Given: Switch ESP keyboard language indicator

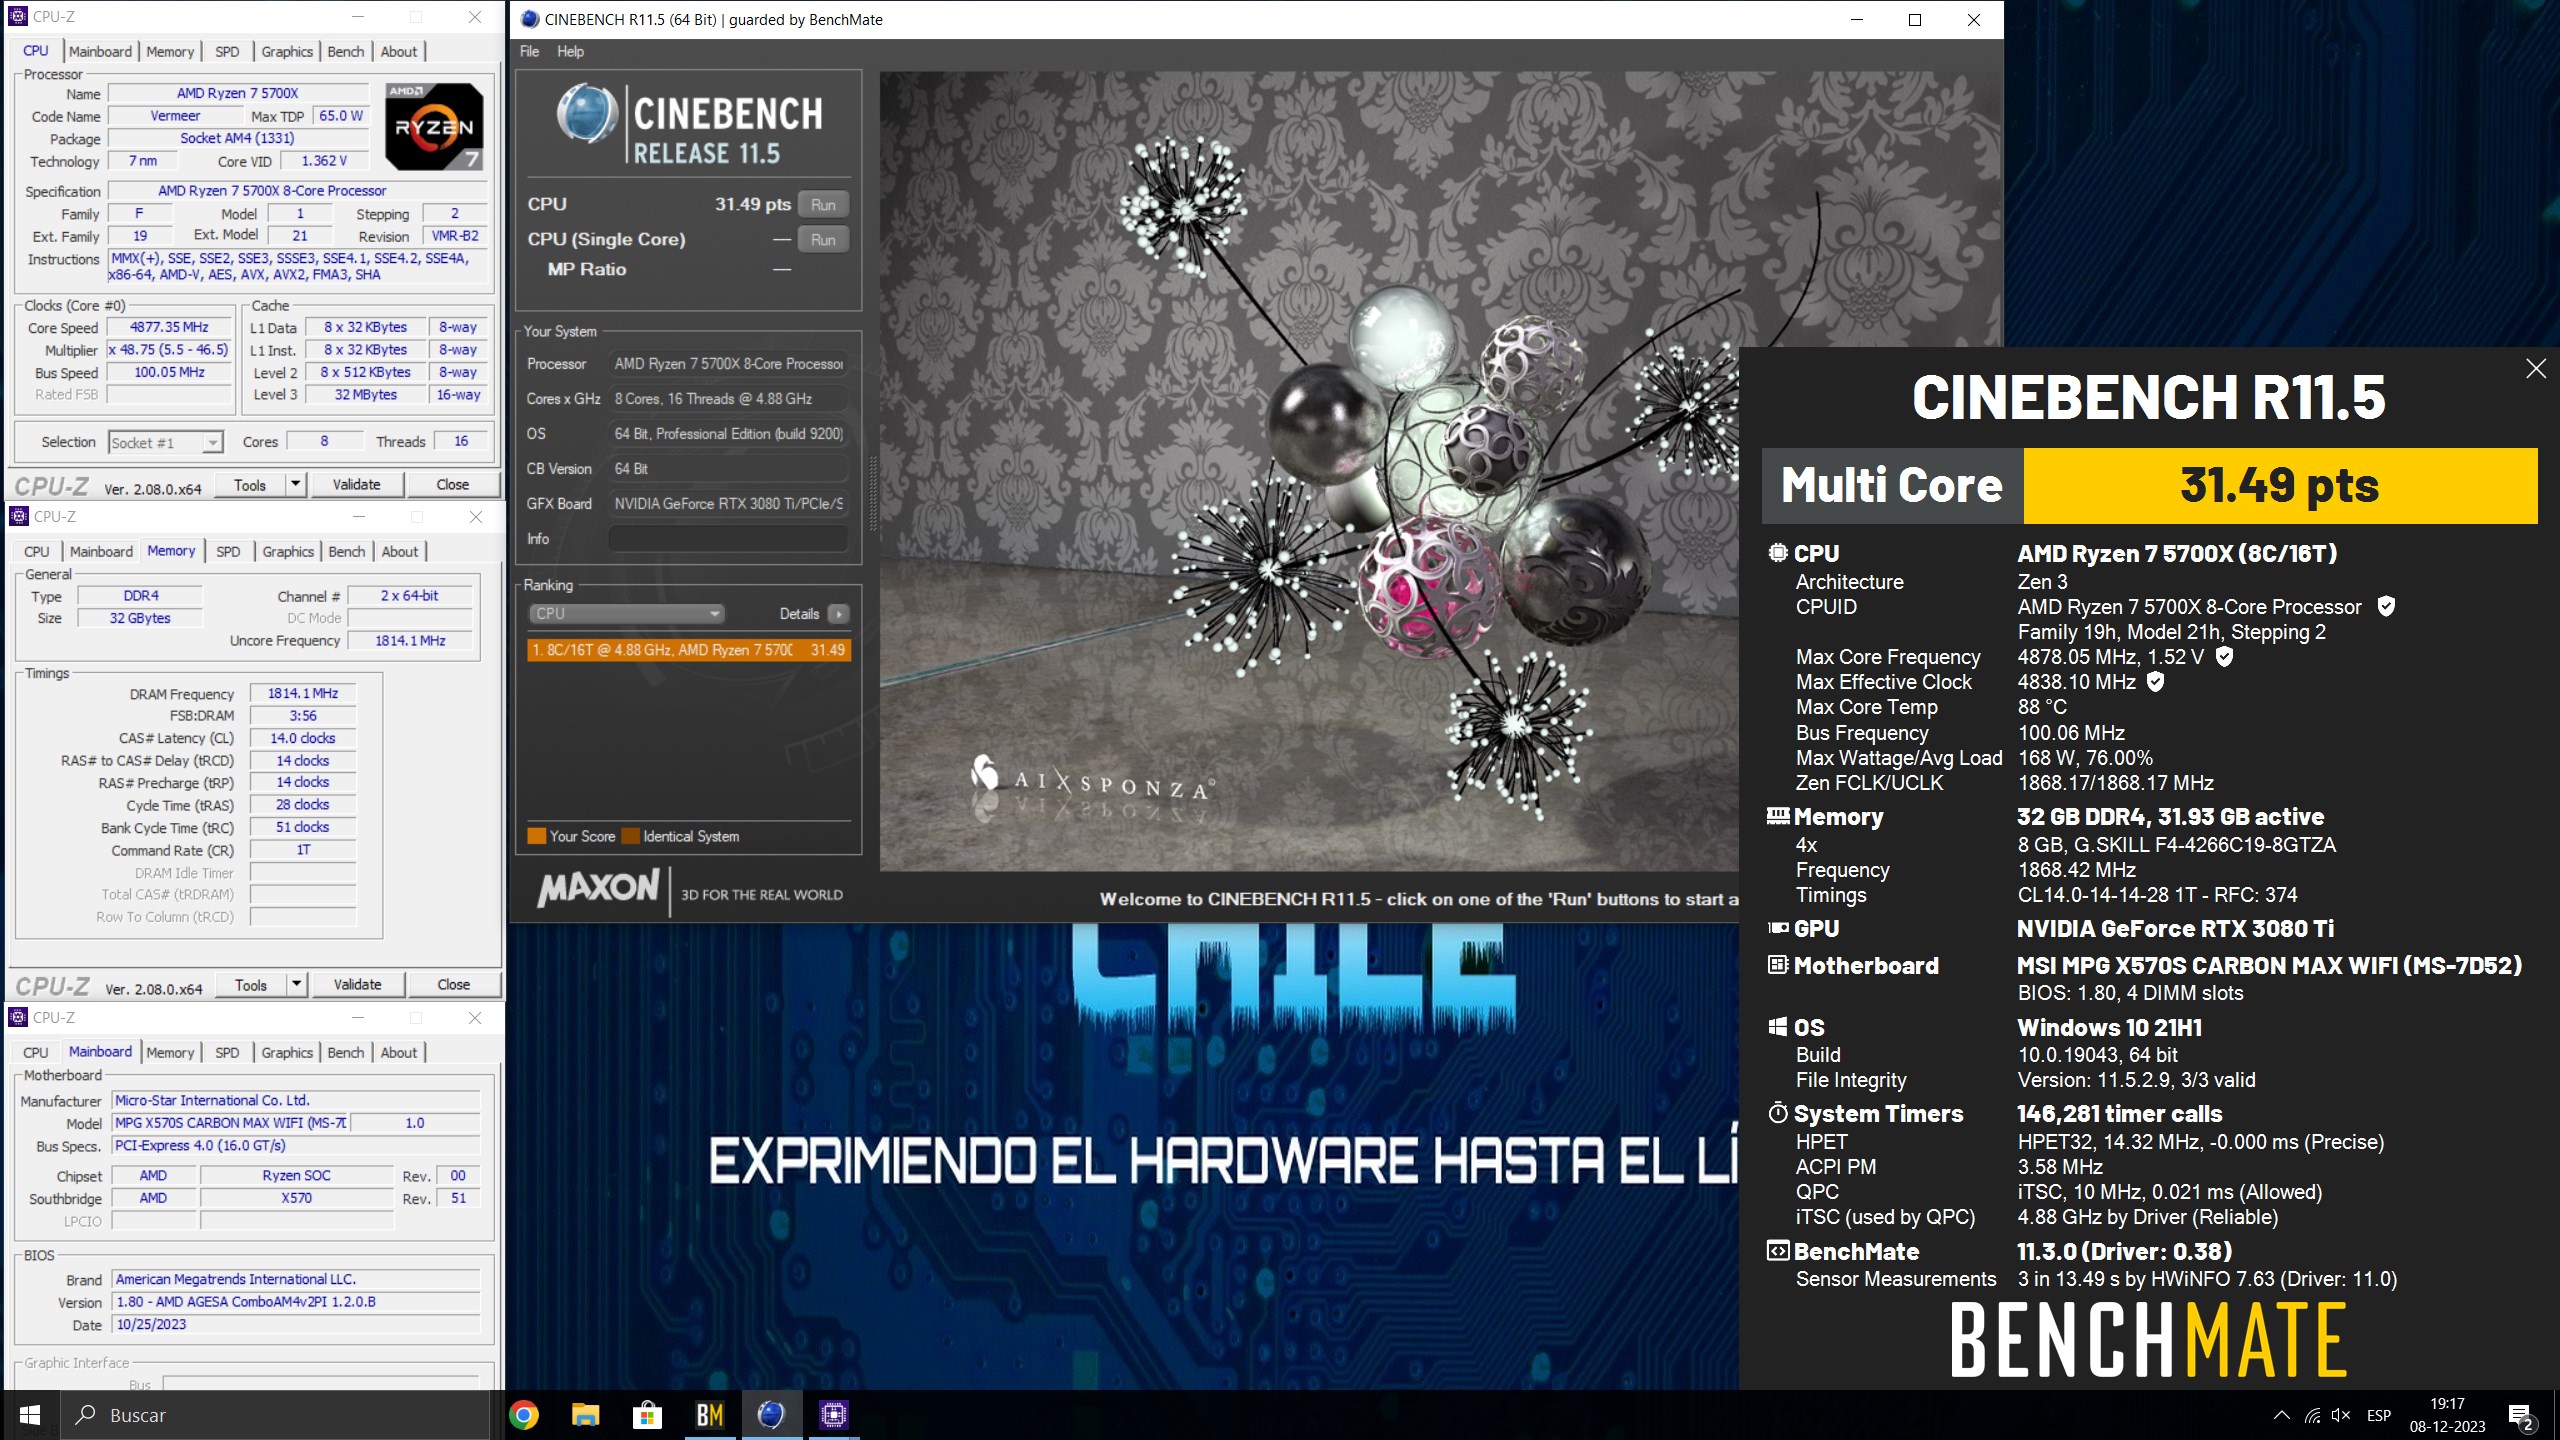Looking at the screenshot, I should [2379, 1415].
